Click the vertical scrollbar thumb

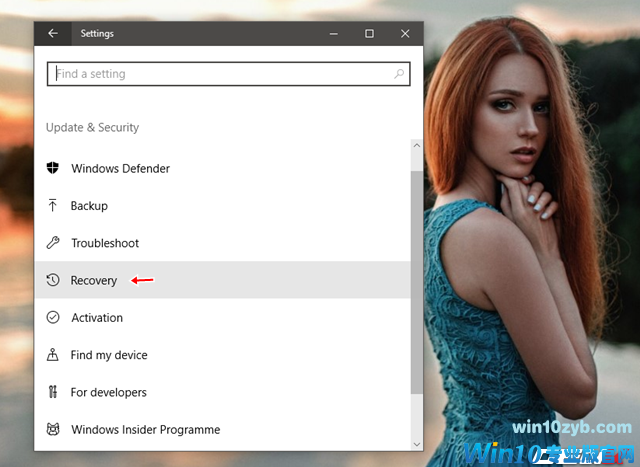(417, 282)
